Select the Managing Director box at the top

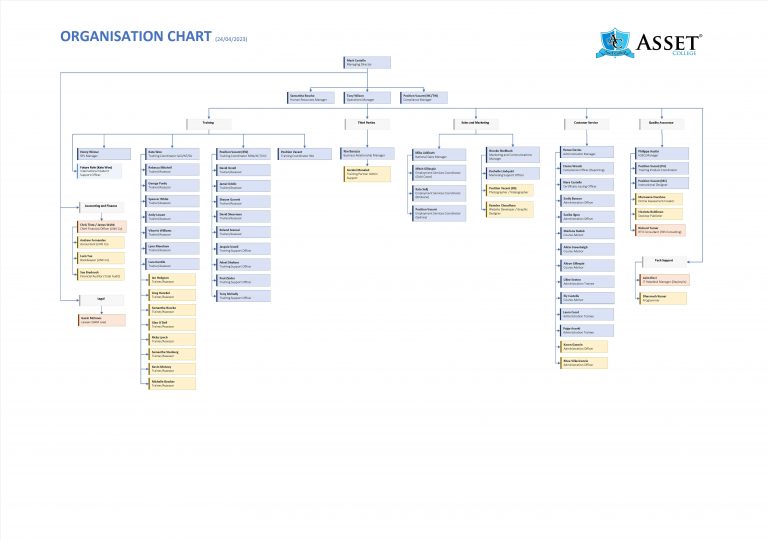[368, 62]
